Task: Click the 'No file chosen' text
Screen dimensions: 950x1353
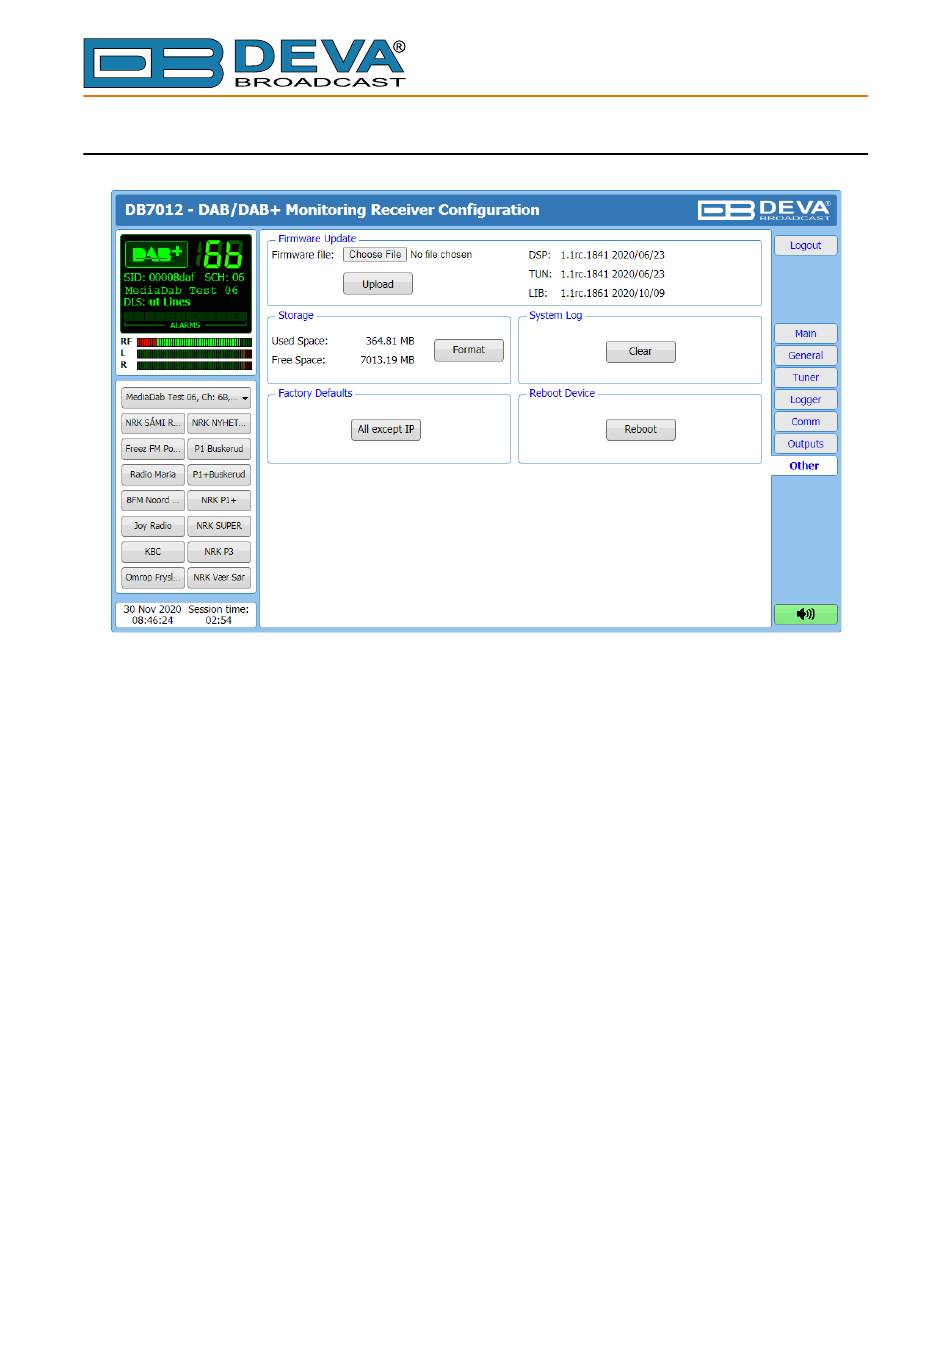Action: coord(441,255)
